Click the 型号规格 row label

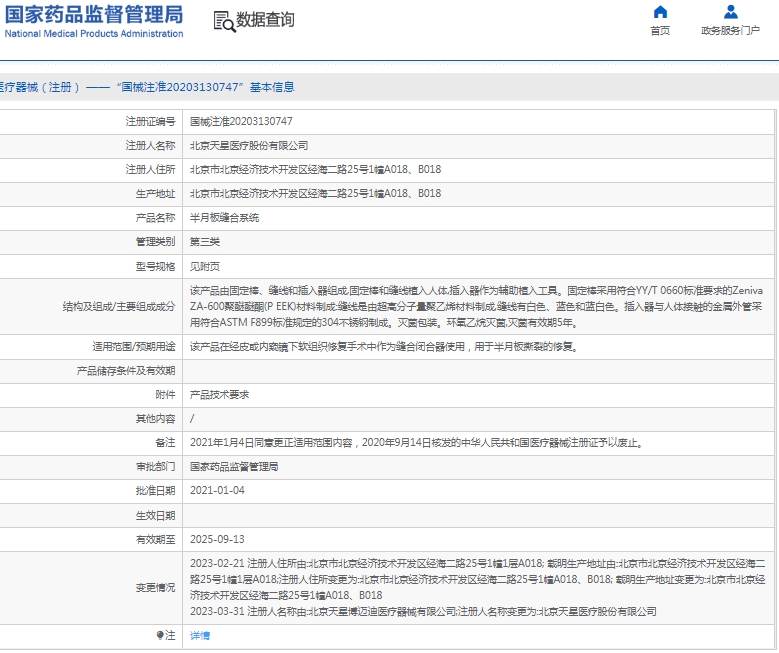click(x=156, y=267)
